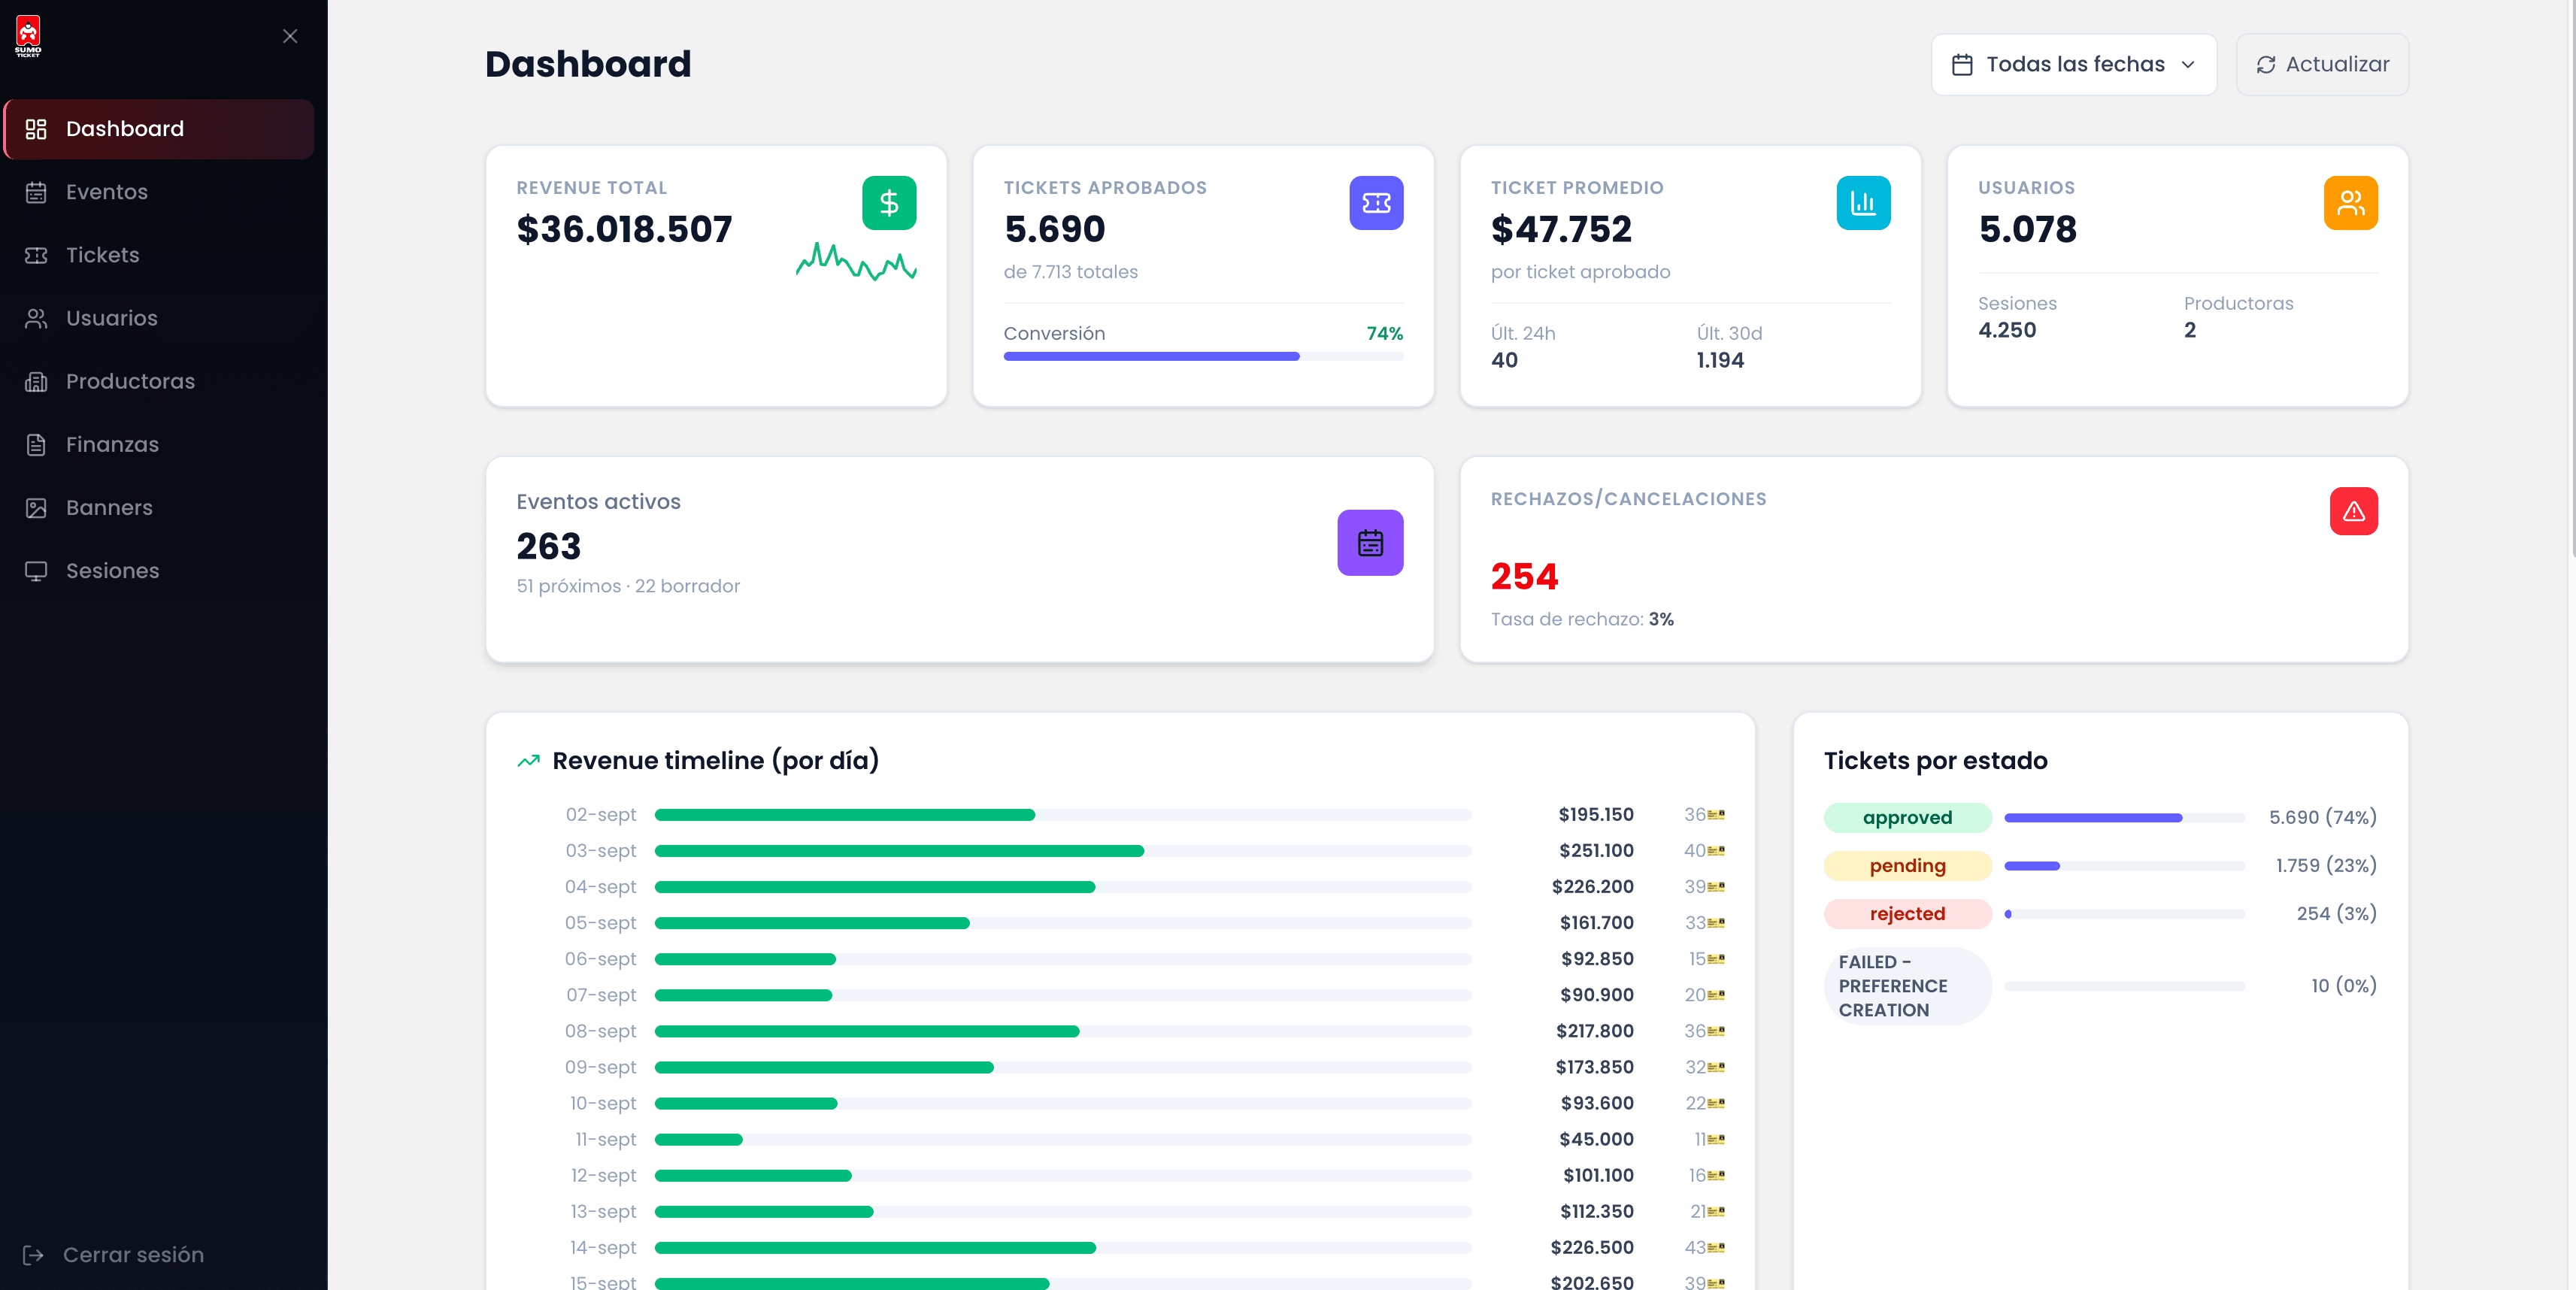Click the page vertical scrollbar
Viewport: 2576px width, 1290px height.
(2571, 280)
